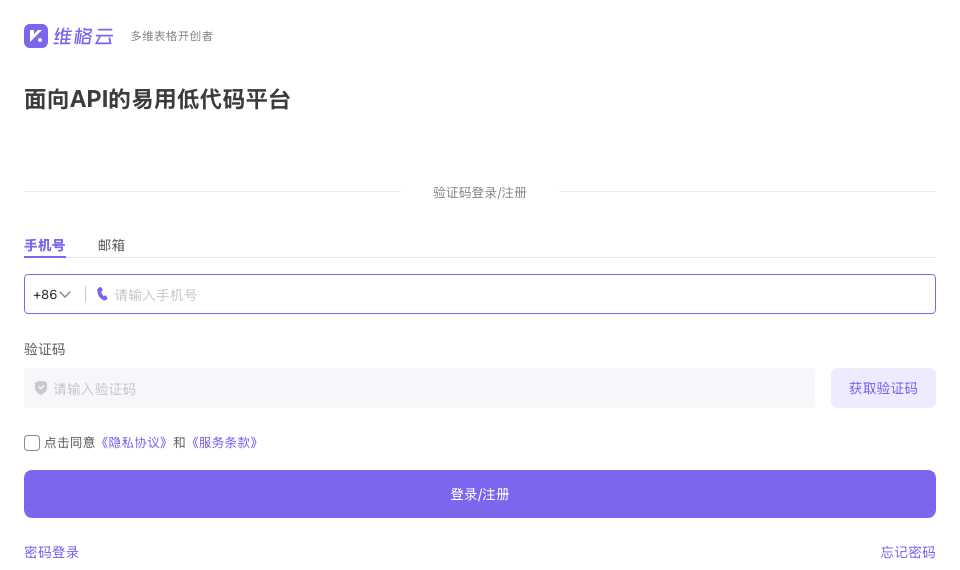
Task: Click the 面向API的易用低代码平台 heading
Action: tap(157, 99)
